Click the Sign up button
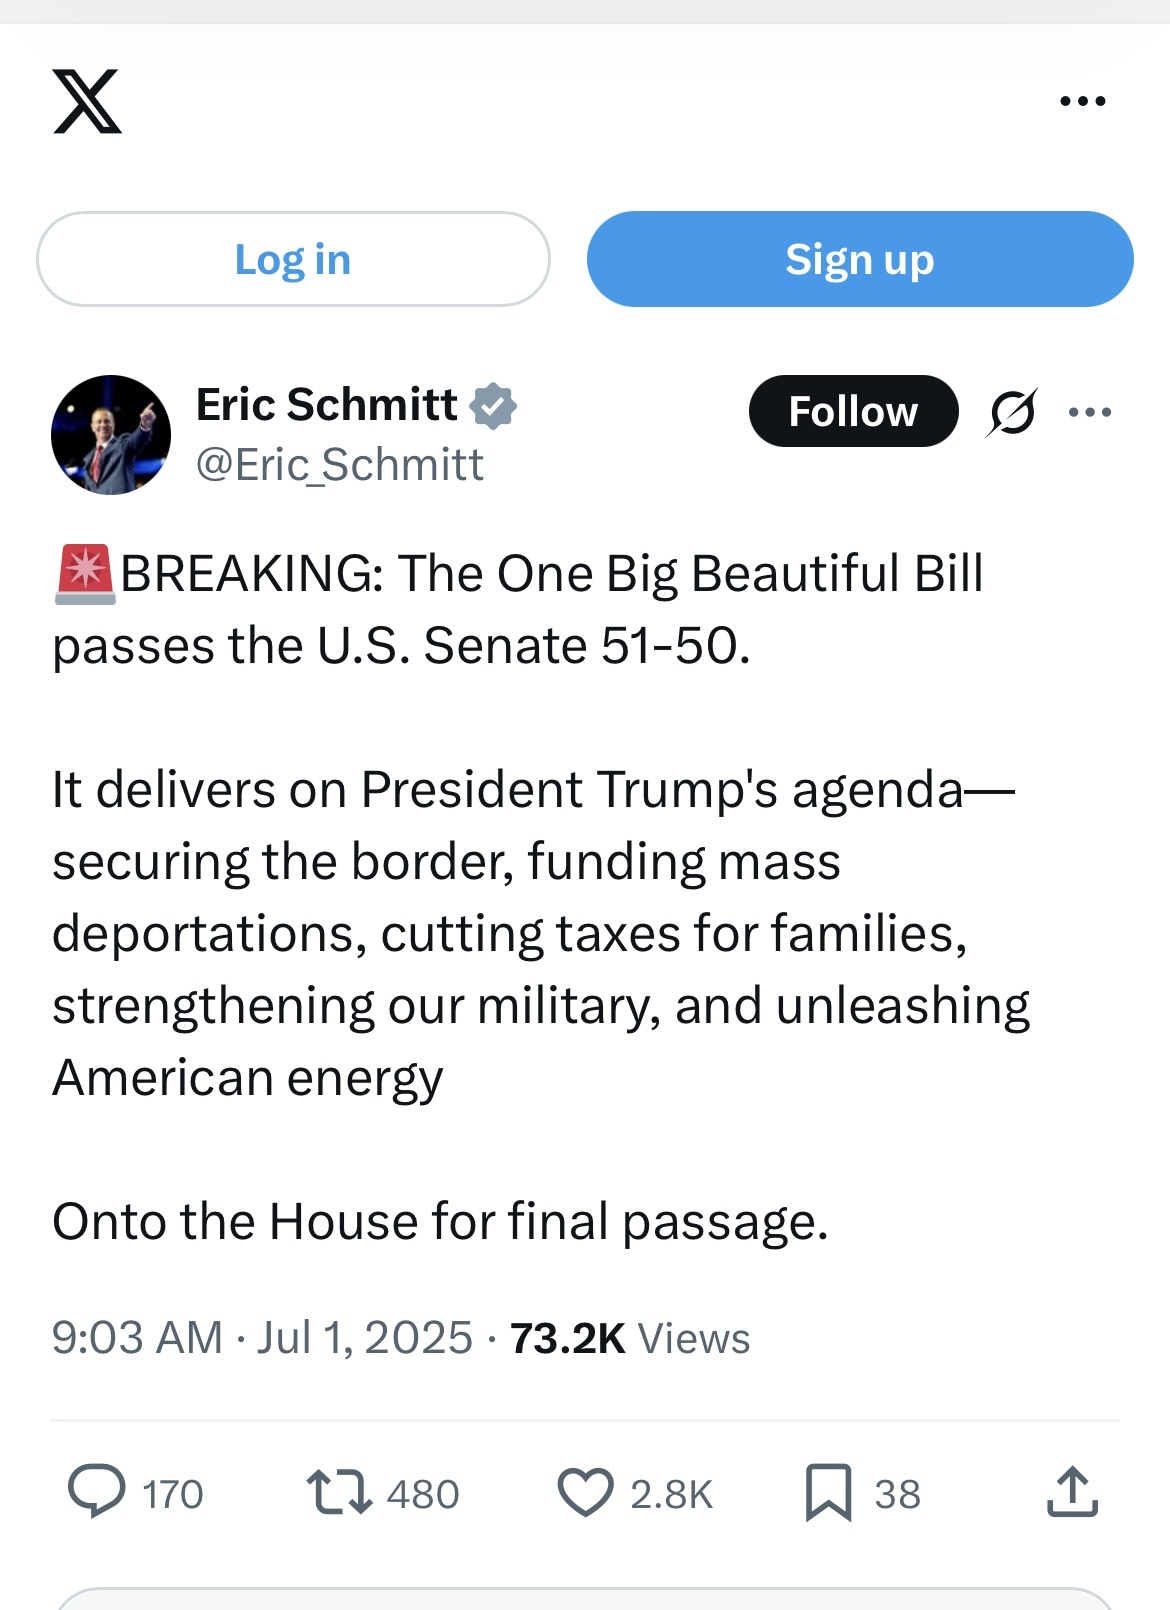Viewport: 1170px width, 1610px height. click(x=860, y=259)
